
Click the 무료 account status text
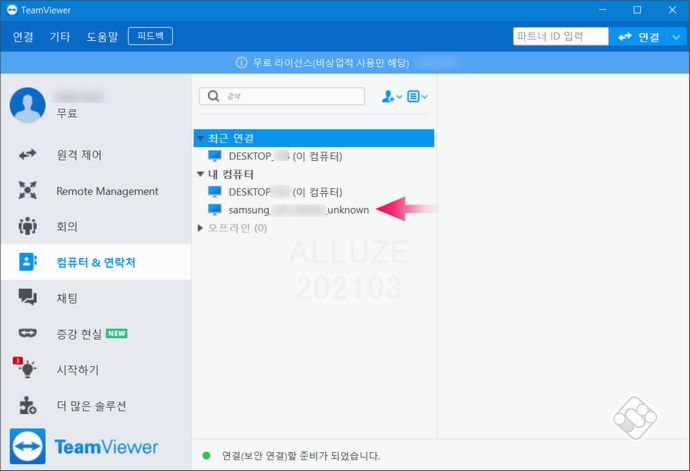click(67, 114)
